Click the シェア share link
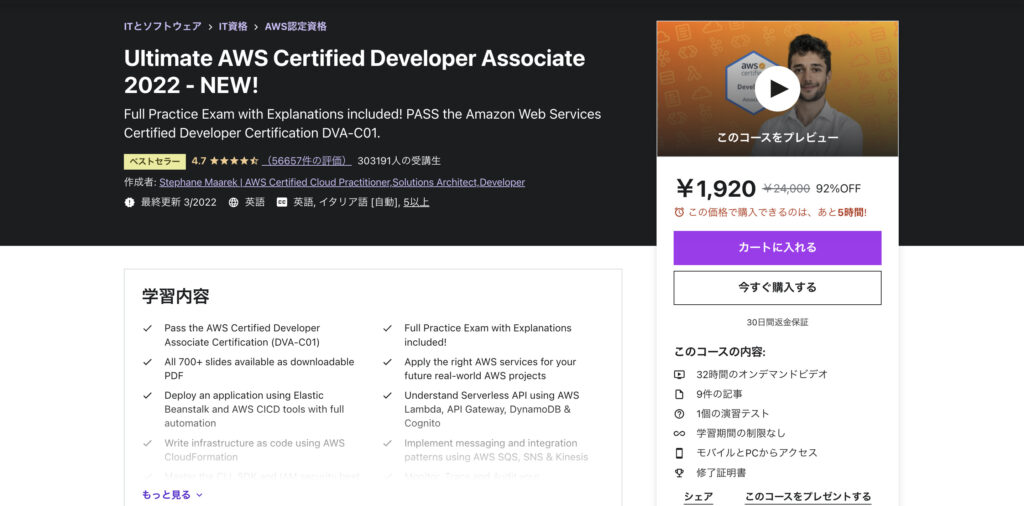The image size is (1024, 506). [698, 497]
